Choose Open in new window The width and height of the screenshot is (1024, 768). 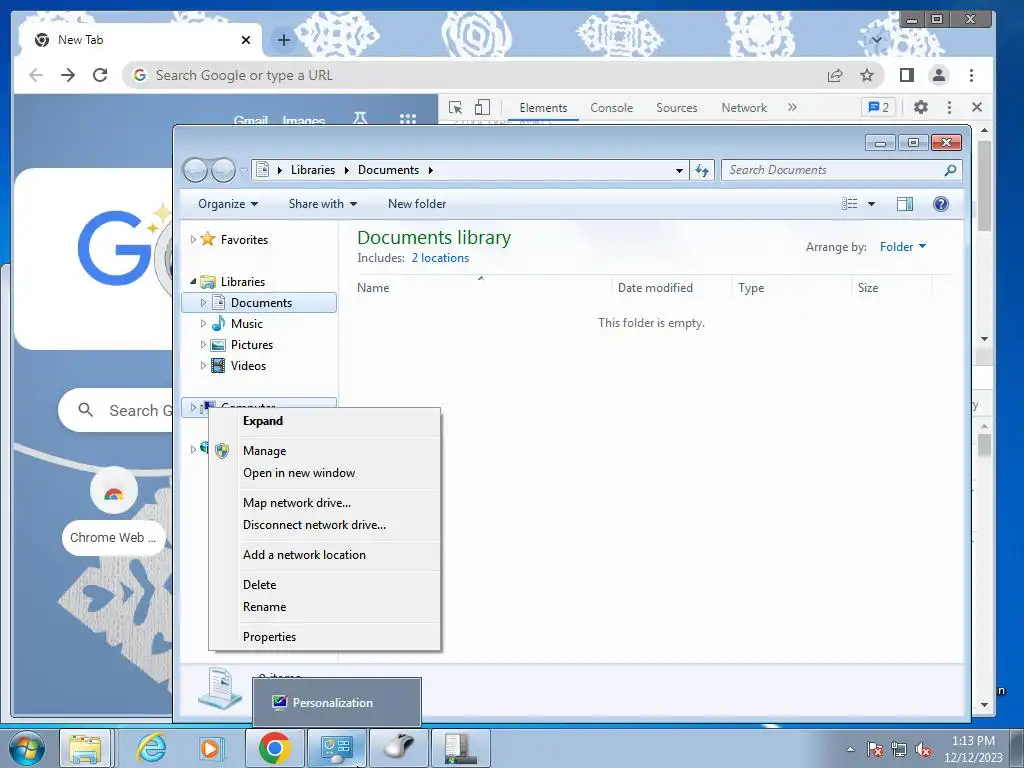325,473
